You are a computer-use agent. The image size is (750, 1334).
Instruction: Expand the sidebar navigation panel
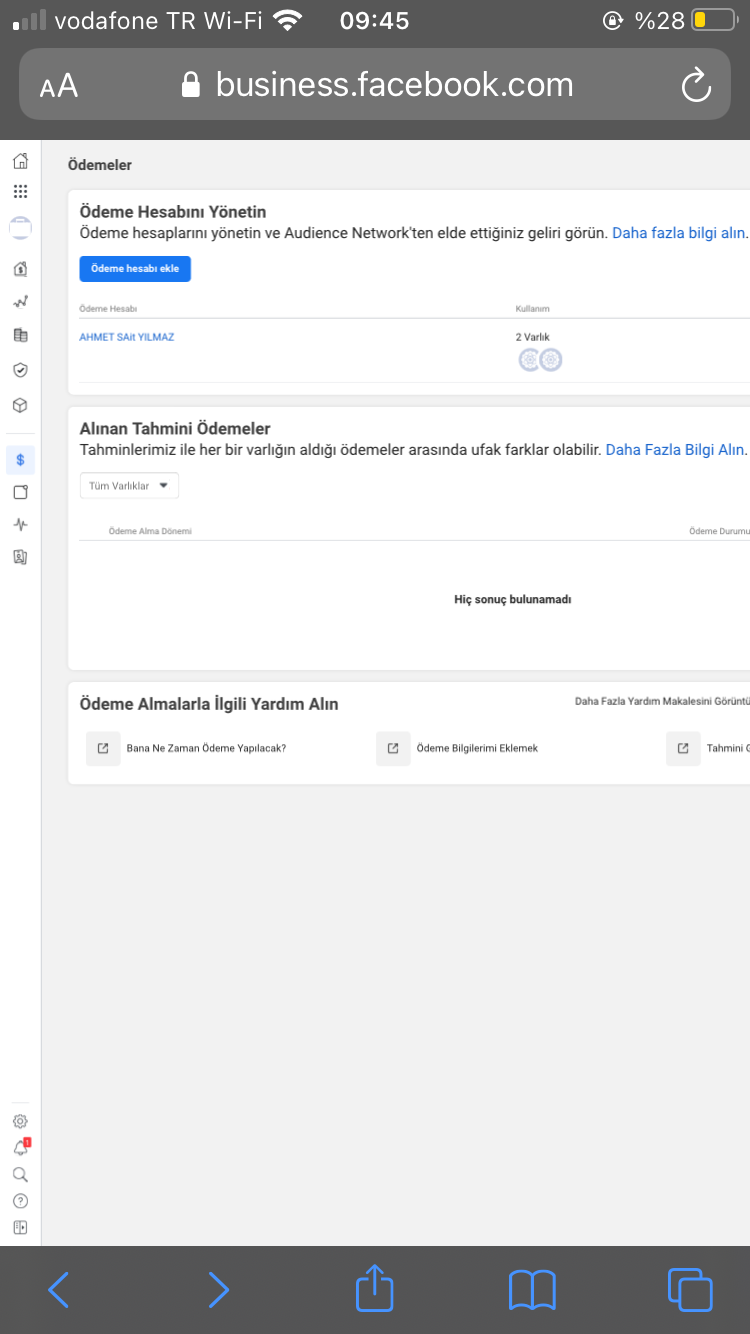[20, 1228]
